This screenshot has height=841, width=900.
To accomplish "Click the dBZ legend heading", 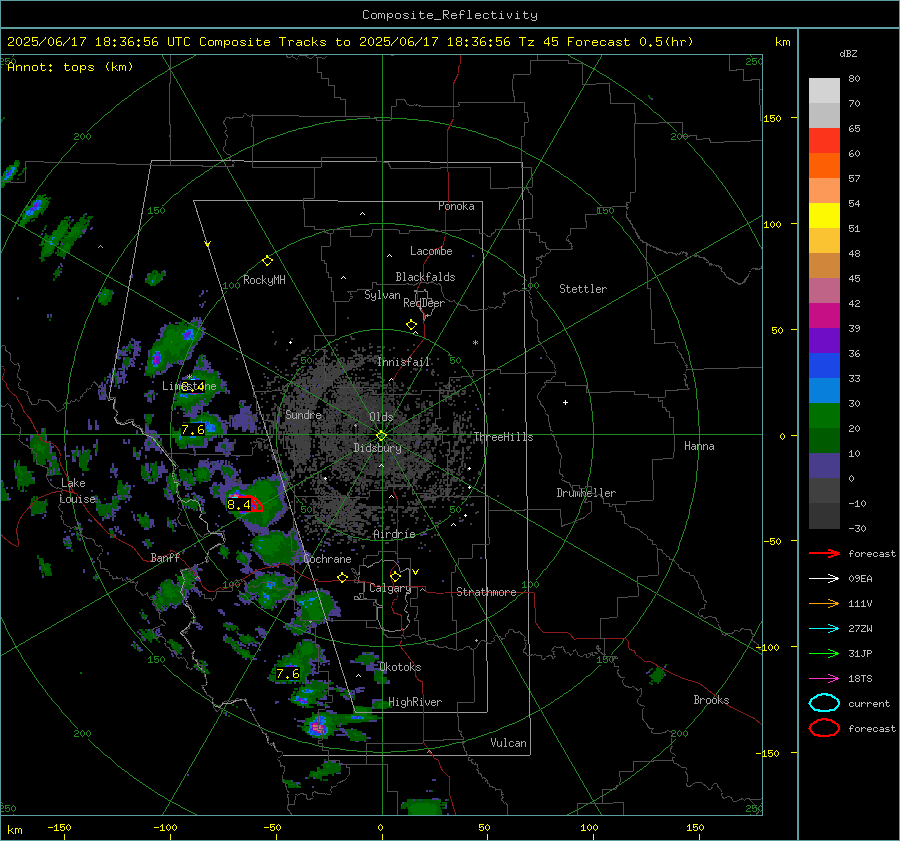I will (x=848, y=54).
